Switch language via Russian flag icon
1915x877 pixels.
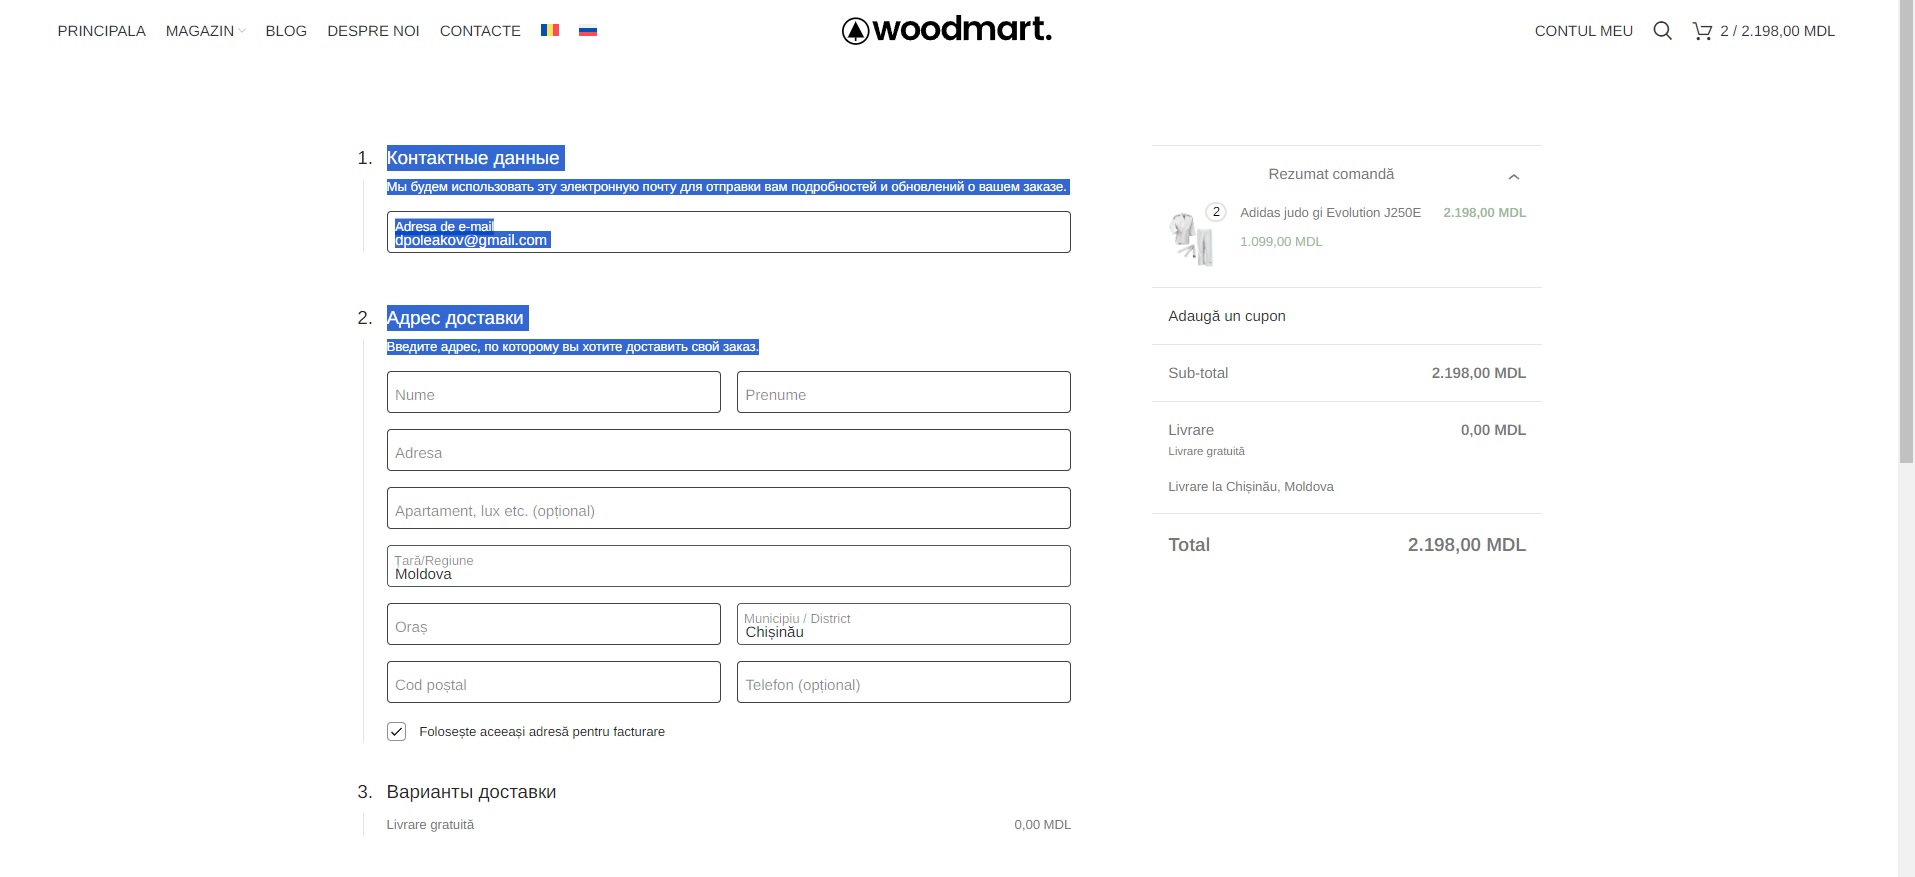(588, 30)
